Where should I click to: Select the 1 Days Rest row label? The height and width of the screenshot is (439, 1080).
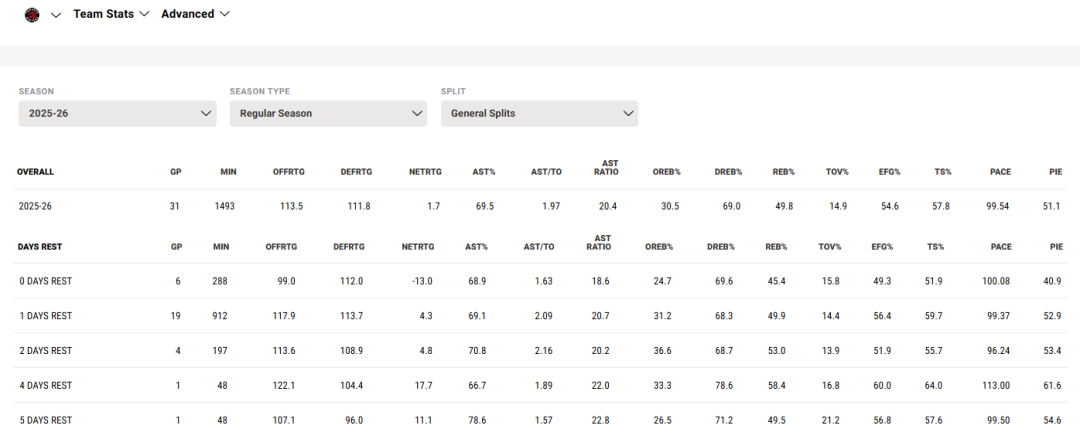45,316
